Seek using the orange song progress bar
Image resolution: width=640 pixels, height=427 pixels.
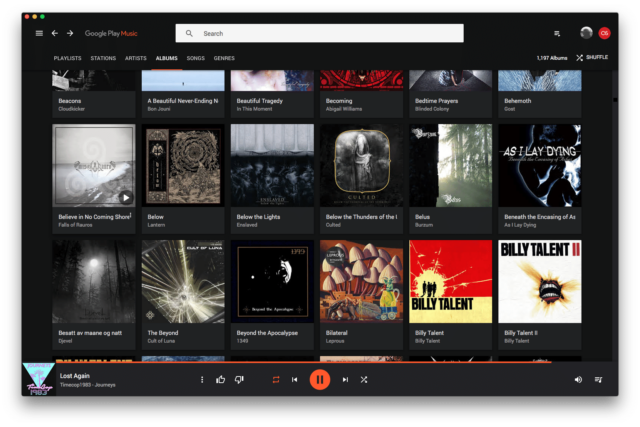[301, 362]
